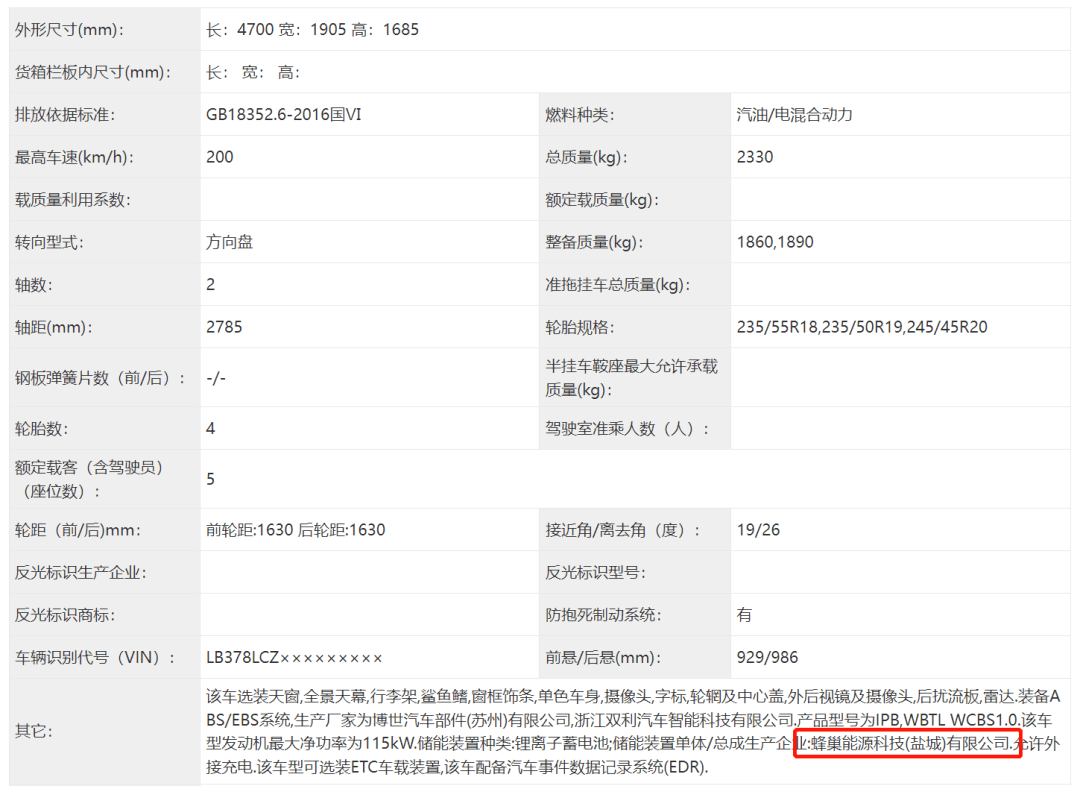Click steering type value 方向盘
The width and height of the screenshot is (1080, 786).
click(x=229, y=242)
